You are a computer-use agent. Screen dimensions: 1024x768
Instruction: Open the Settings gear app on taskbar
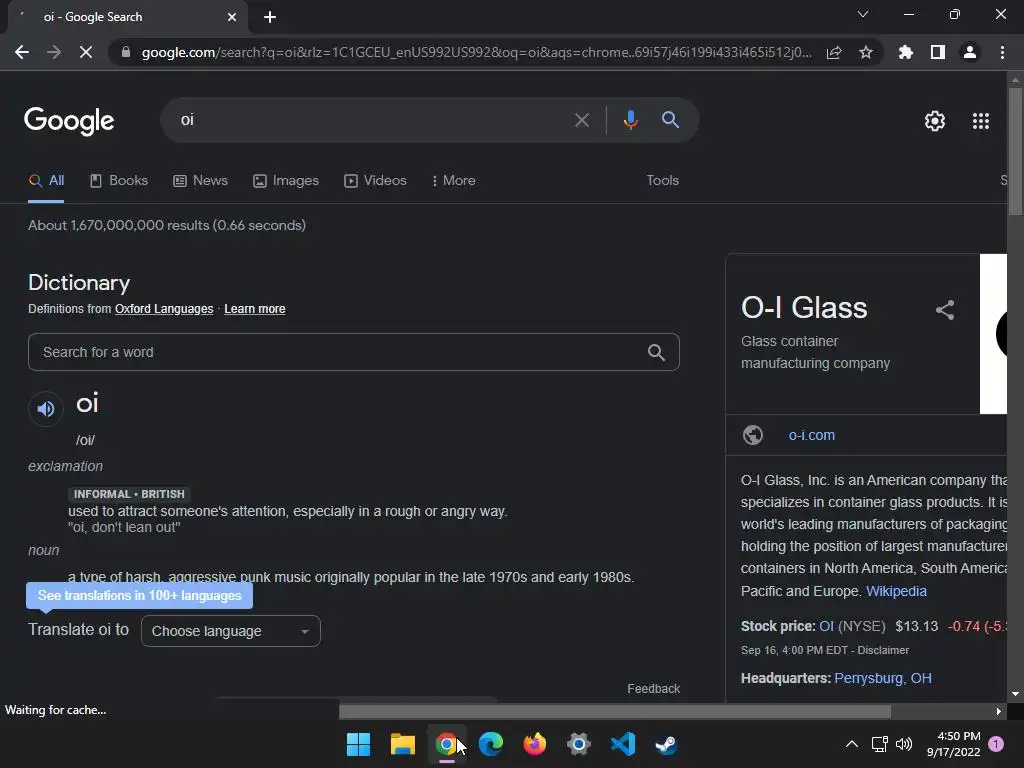pos(579,744)
